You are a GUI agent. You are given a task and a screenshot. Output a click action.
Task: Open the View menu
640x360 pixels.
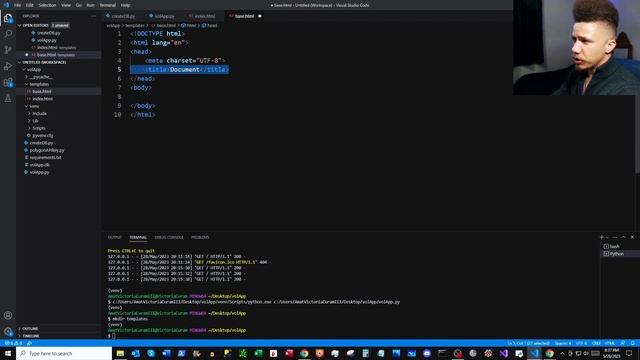tap(66, 5)
